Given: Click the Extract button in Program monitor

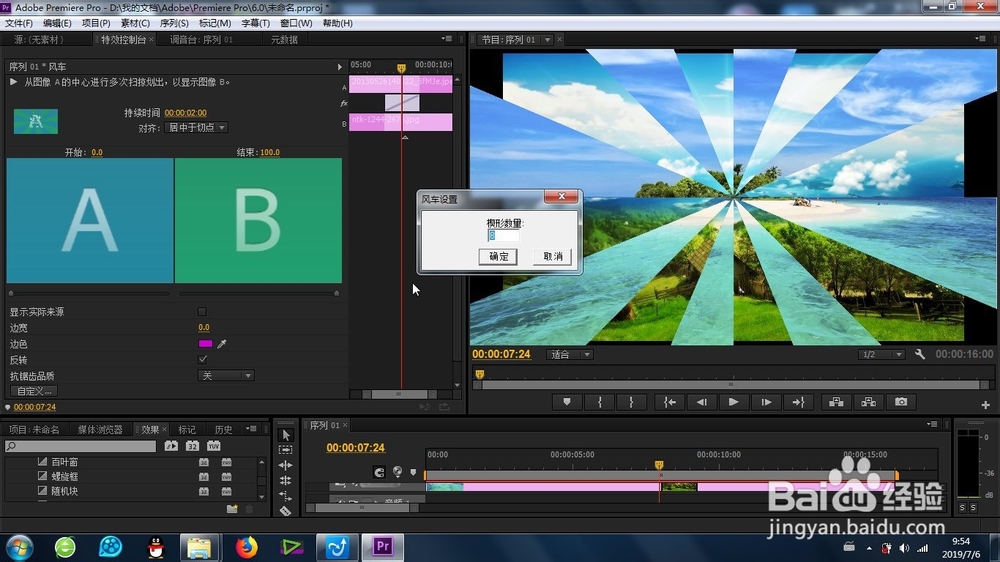Looking at the screenshot, I should click(x=869, y=402).
